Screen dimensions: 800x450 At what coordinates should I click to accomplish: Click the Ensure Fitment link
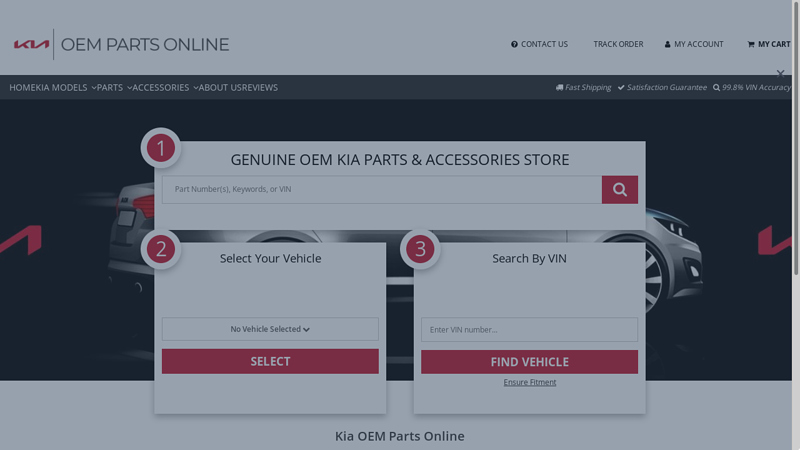click(530, 382)
